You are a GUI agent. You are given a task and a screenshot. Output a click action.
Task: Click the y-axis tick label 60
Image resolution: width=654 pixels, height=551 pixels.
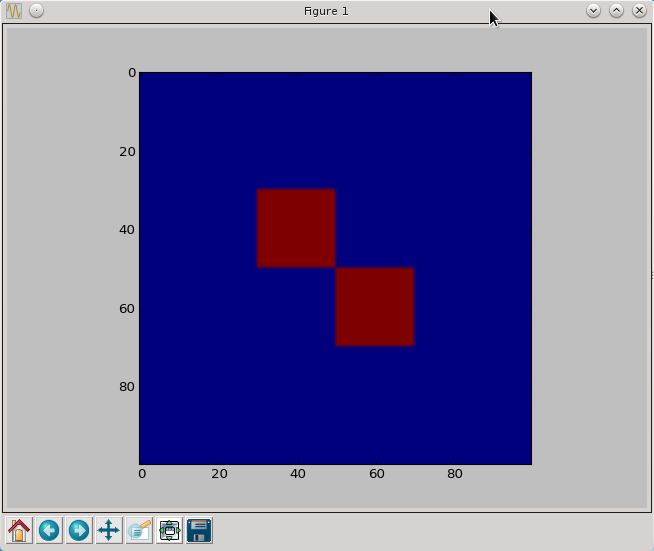coord(127,308)
